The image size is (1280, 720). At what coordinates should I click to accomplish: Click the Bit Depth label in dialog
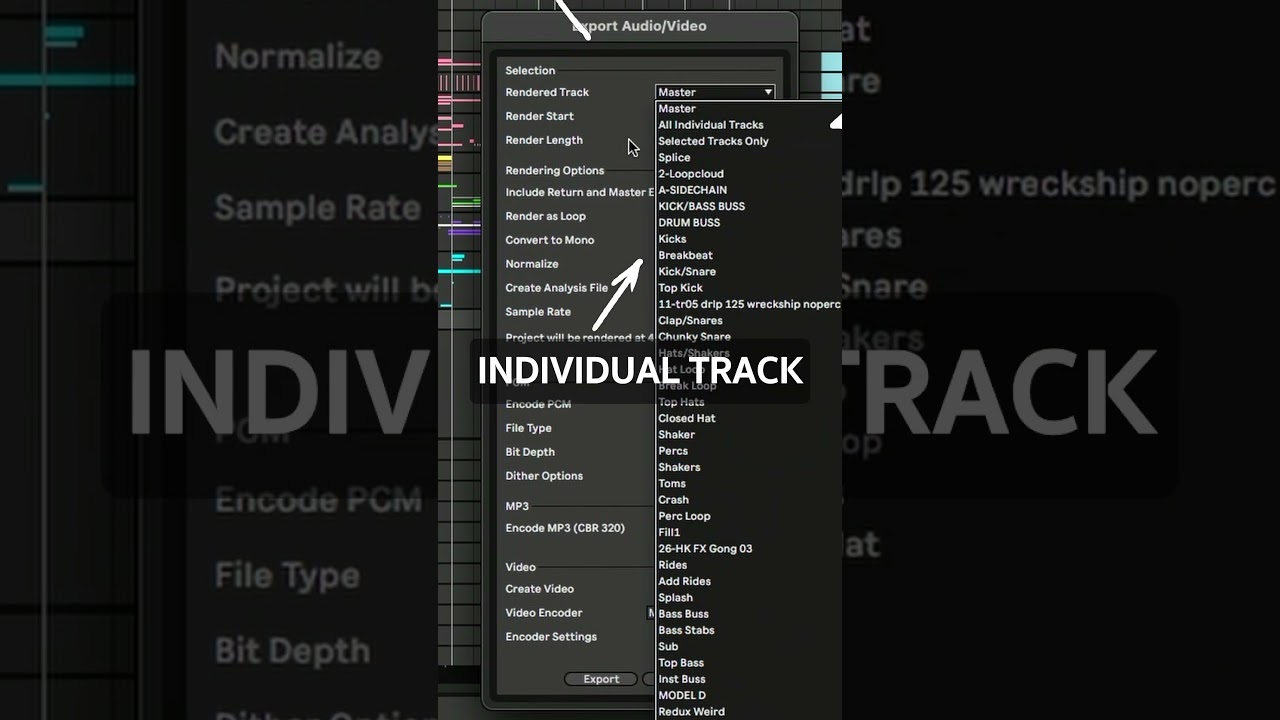point(530,452)
